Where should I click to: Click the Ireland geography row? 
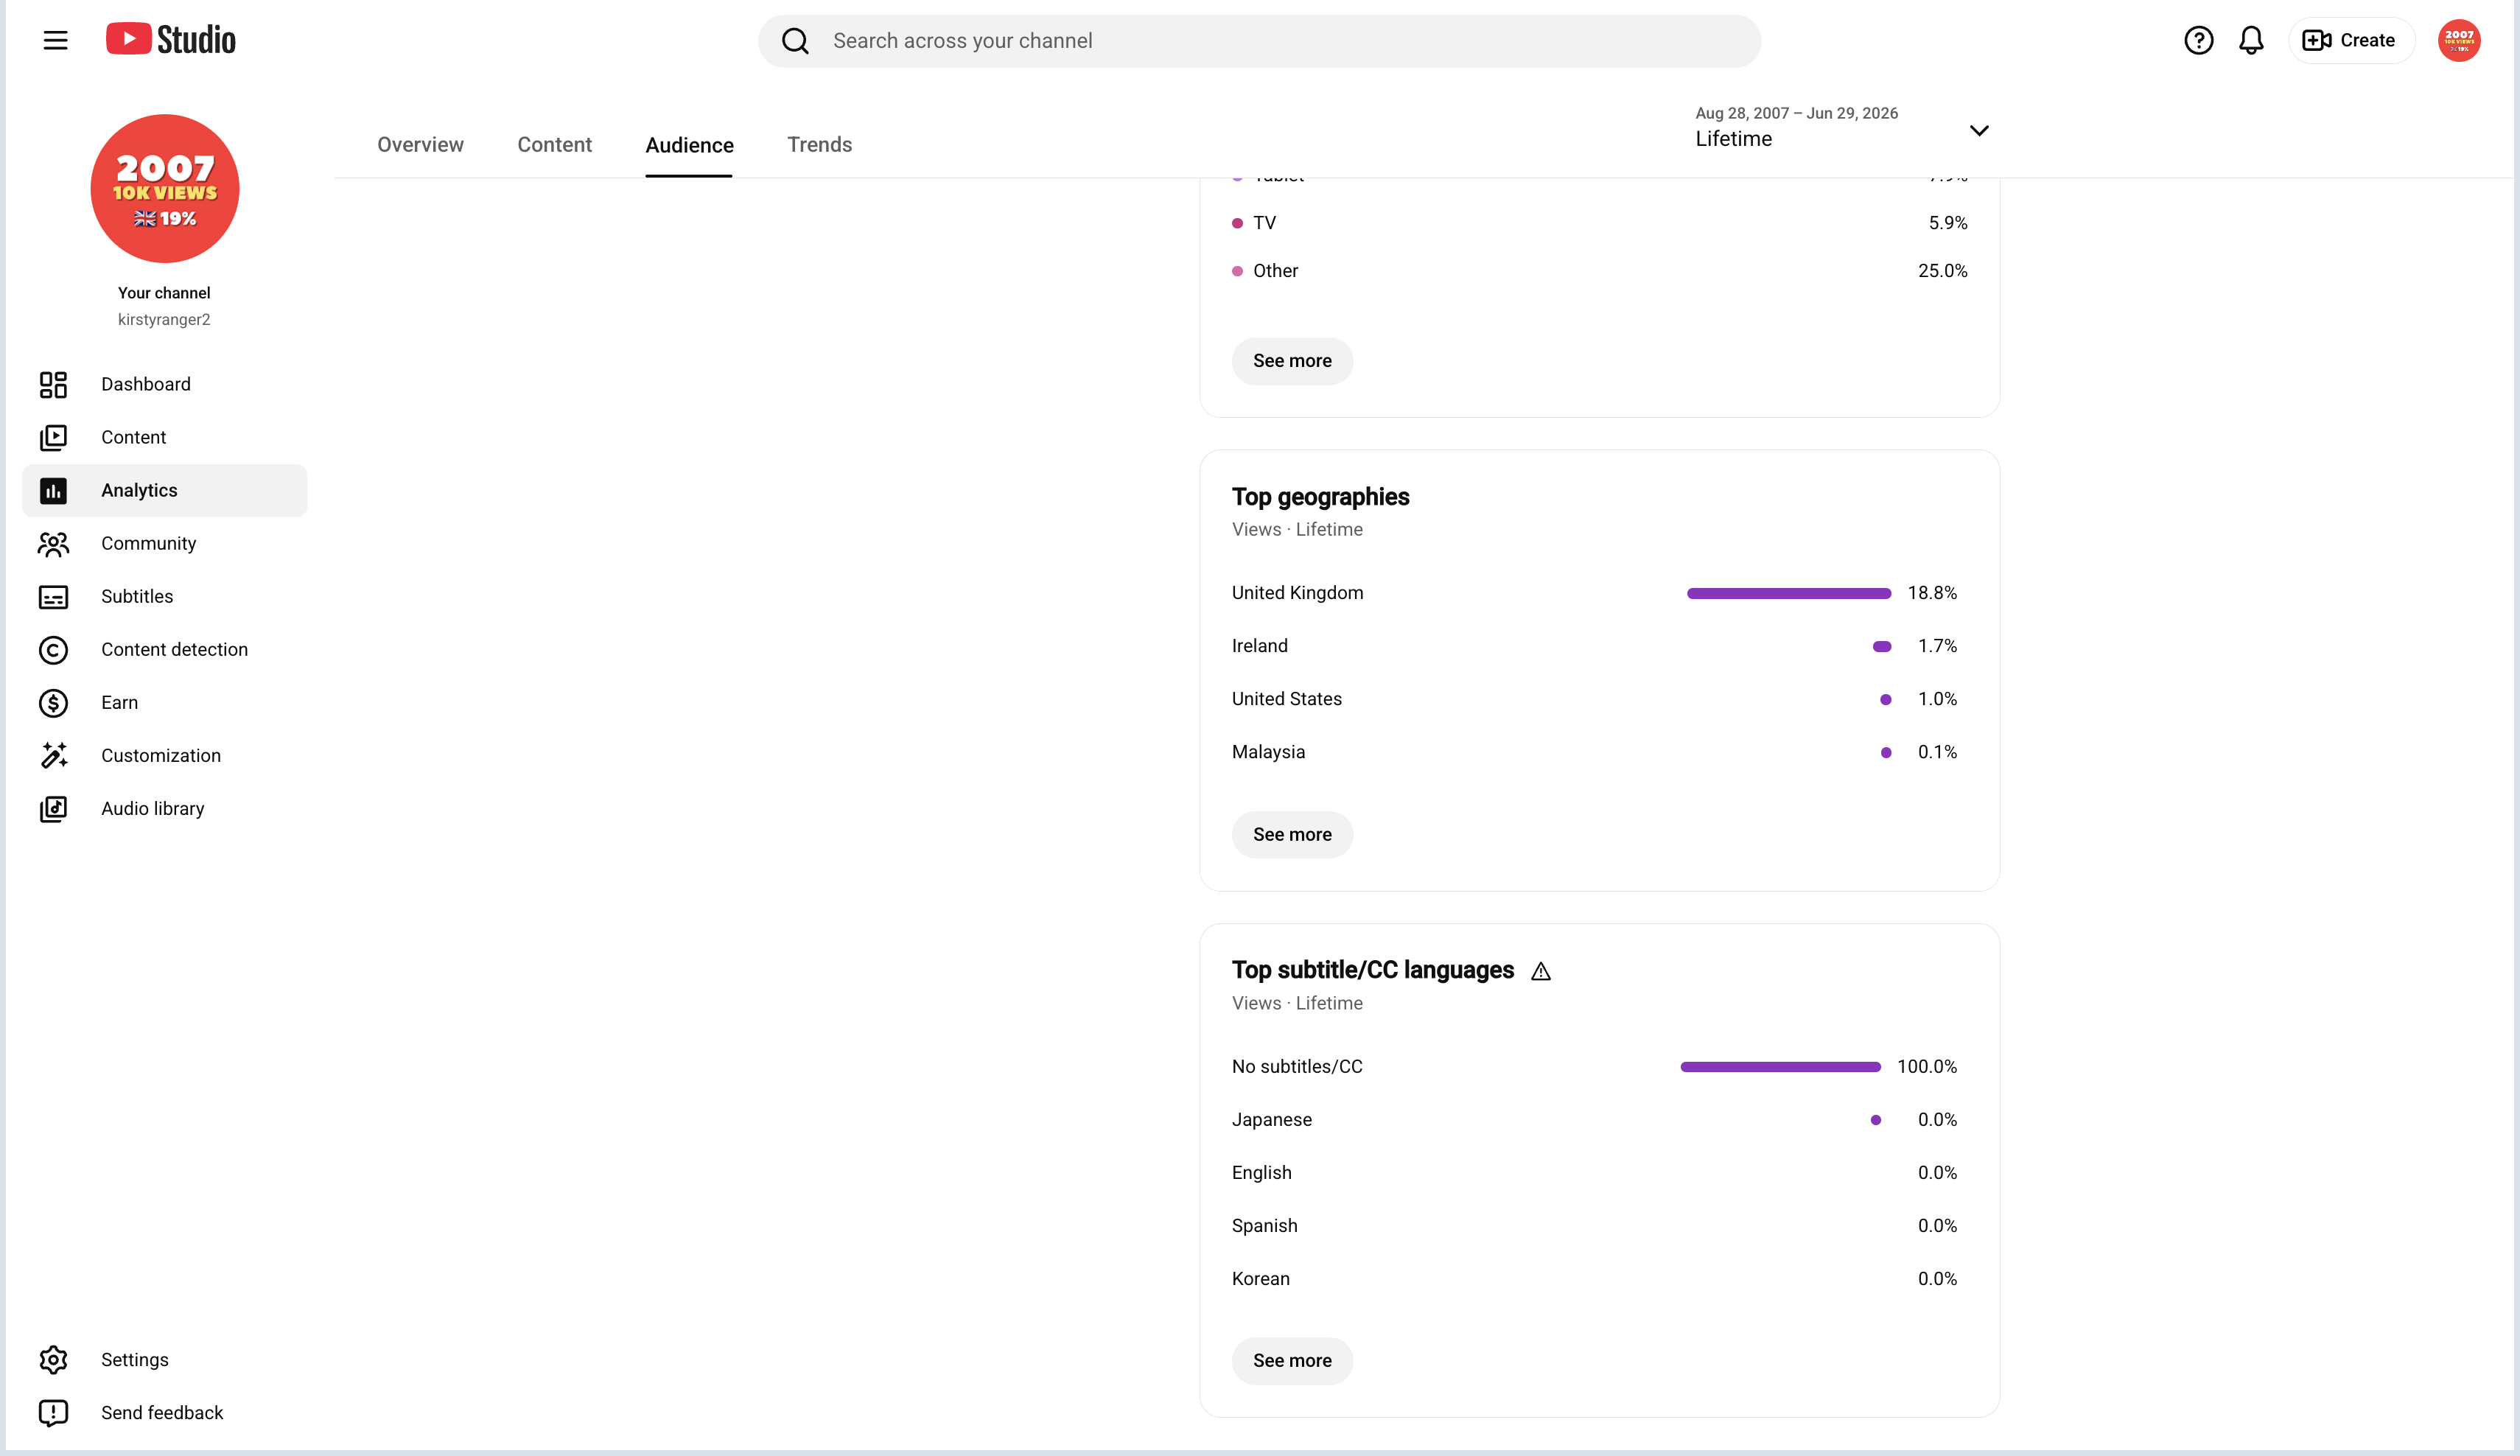point(1594,646)
